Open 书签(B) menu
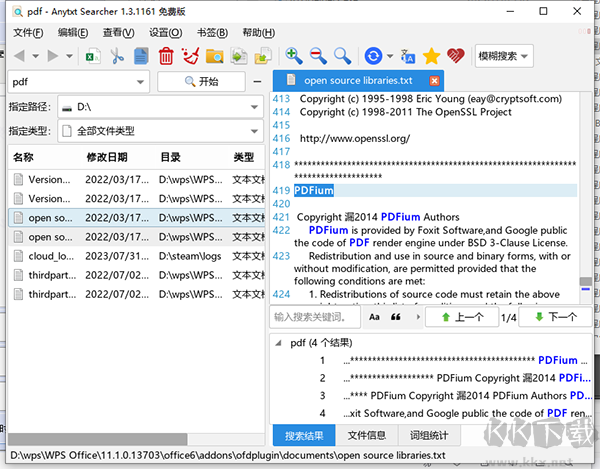 [x=212, y=33]
